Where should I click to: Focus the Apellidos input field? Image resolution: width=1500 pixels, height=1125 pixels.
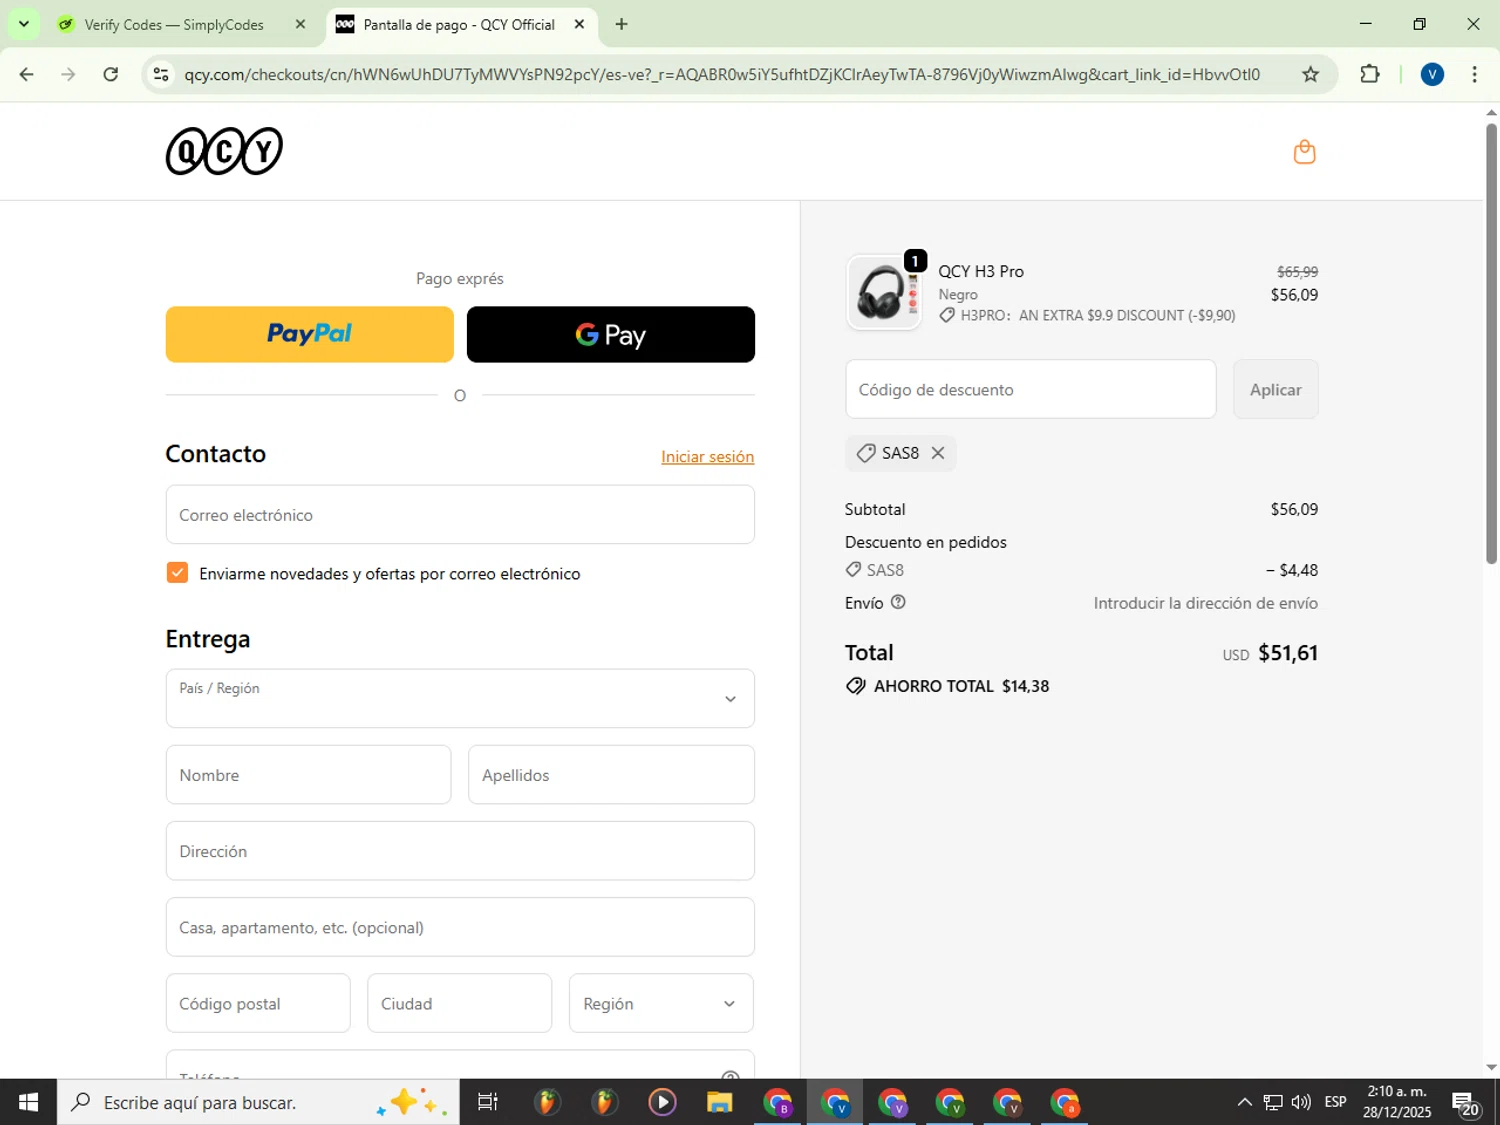611,775
